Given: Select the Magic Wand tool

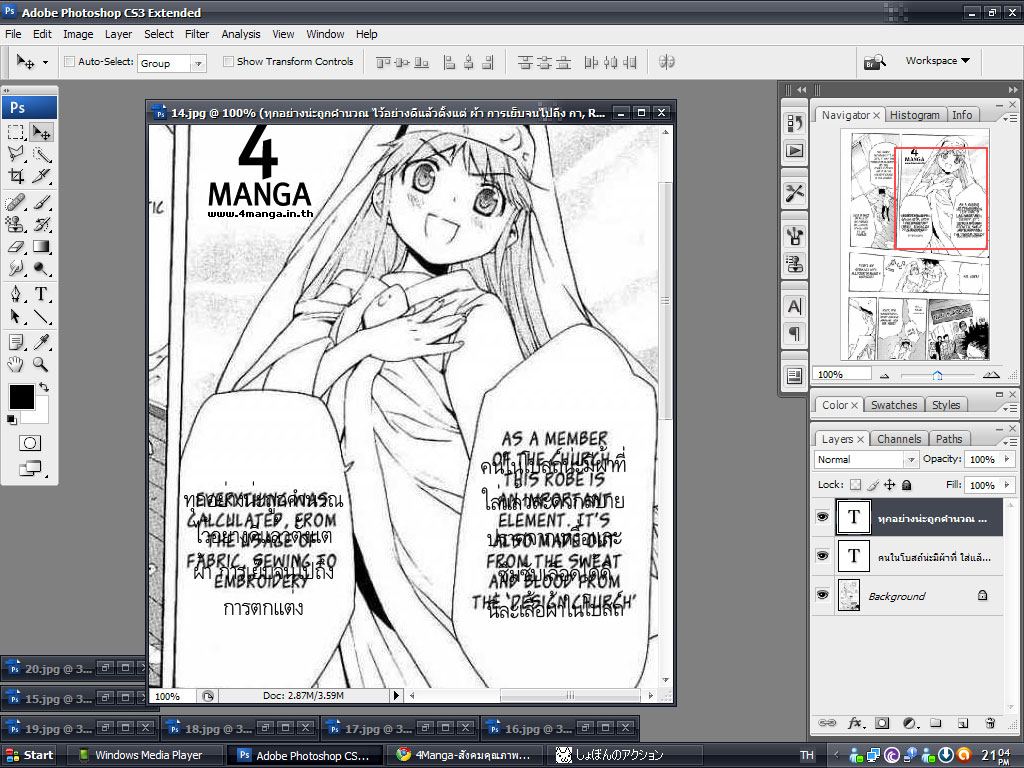Looking at the screenshot, I should pos(42,154).
